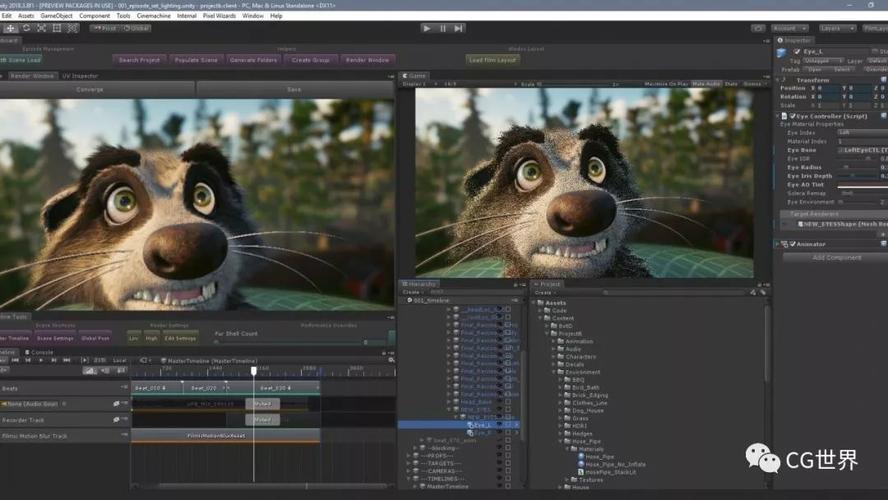This screenshot has width=888, height=500.
Task: Click the mute icon on Recorder Track
Action: click(x=116, y=420)
